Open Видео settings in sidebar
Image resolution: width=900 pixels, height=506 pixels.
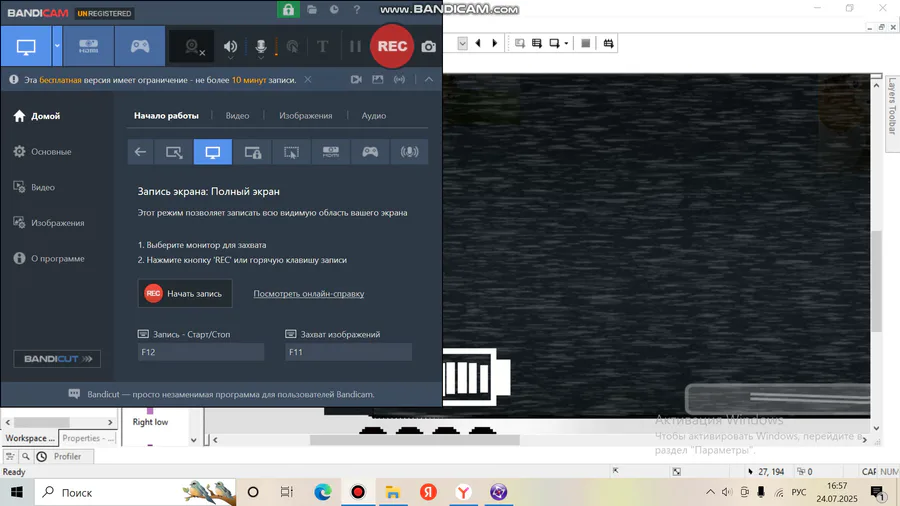click(x=34, y=187)
